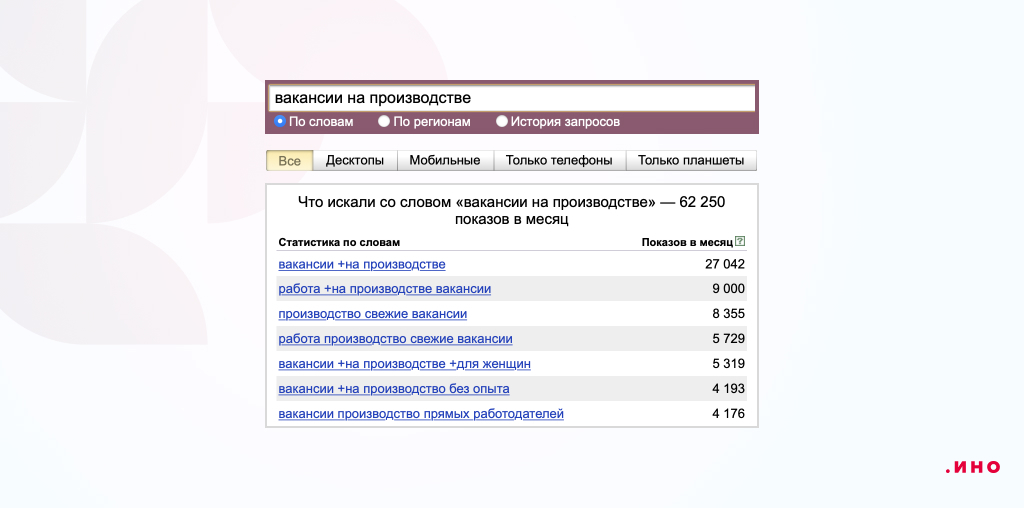Select the "По регионам" radio button

pos(384,122)
